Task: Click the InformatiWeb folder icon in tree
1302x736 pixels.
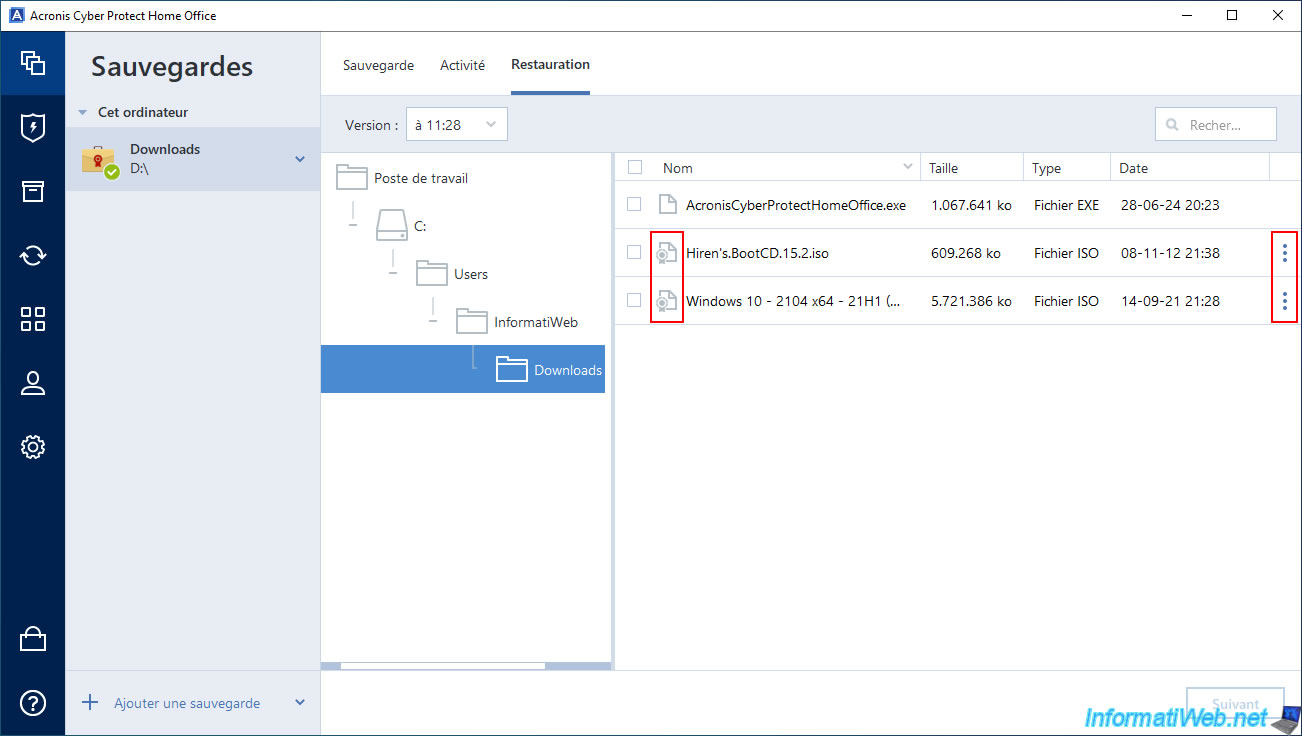Action: (x=472, y=321)
